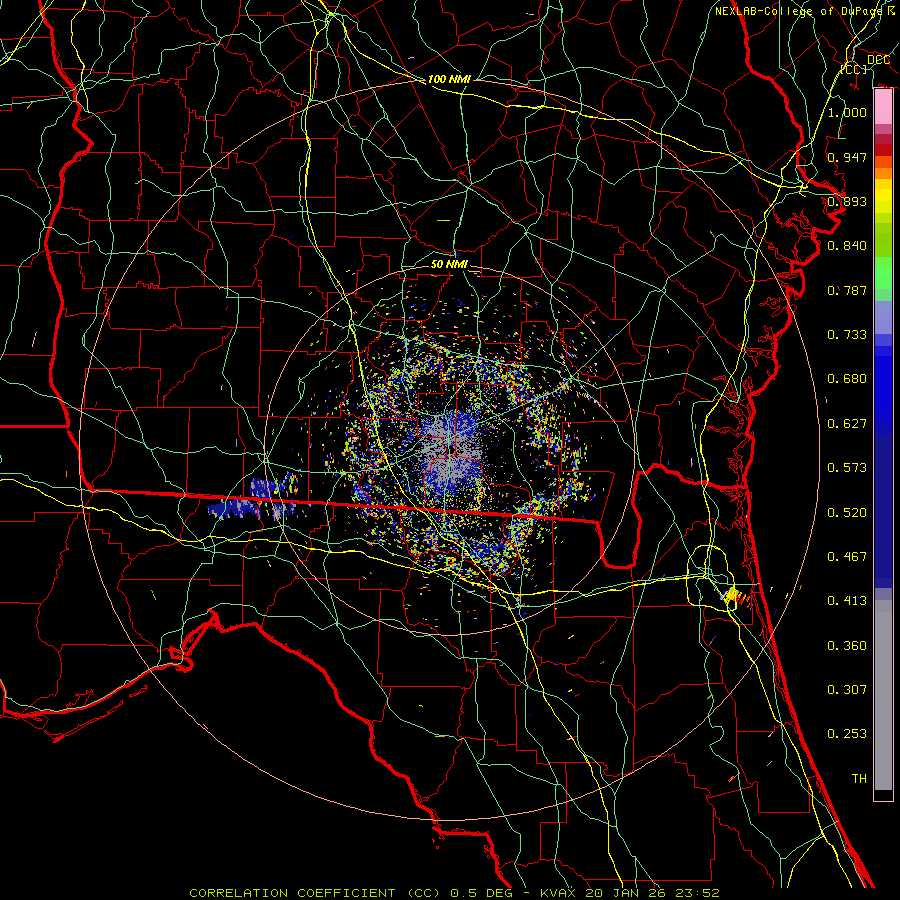
Task: Pick the gray color bar segment
Action: [883, 695]
